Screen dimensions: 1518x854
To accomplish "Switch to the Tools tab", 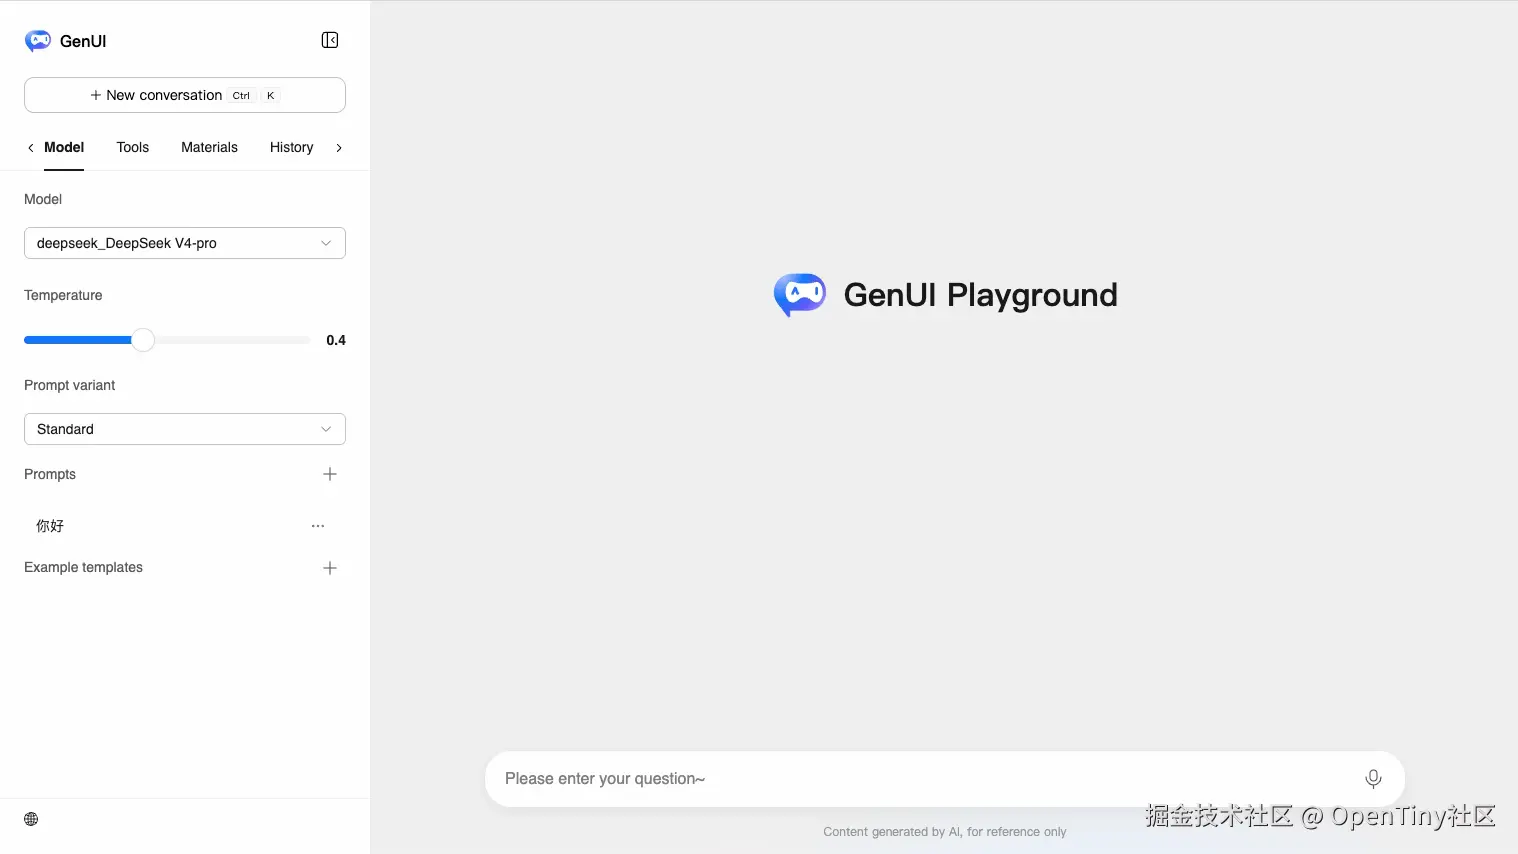I will [x=132, y=147].
